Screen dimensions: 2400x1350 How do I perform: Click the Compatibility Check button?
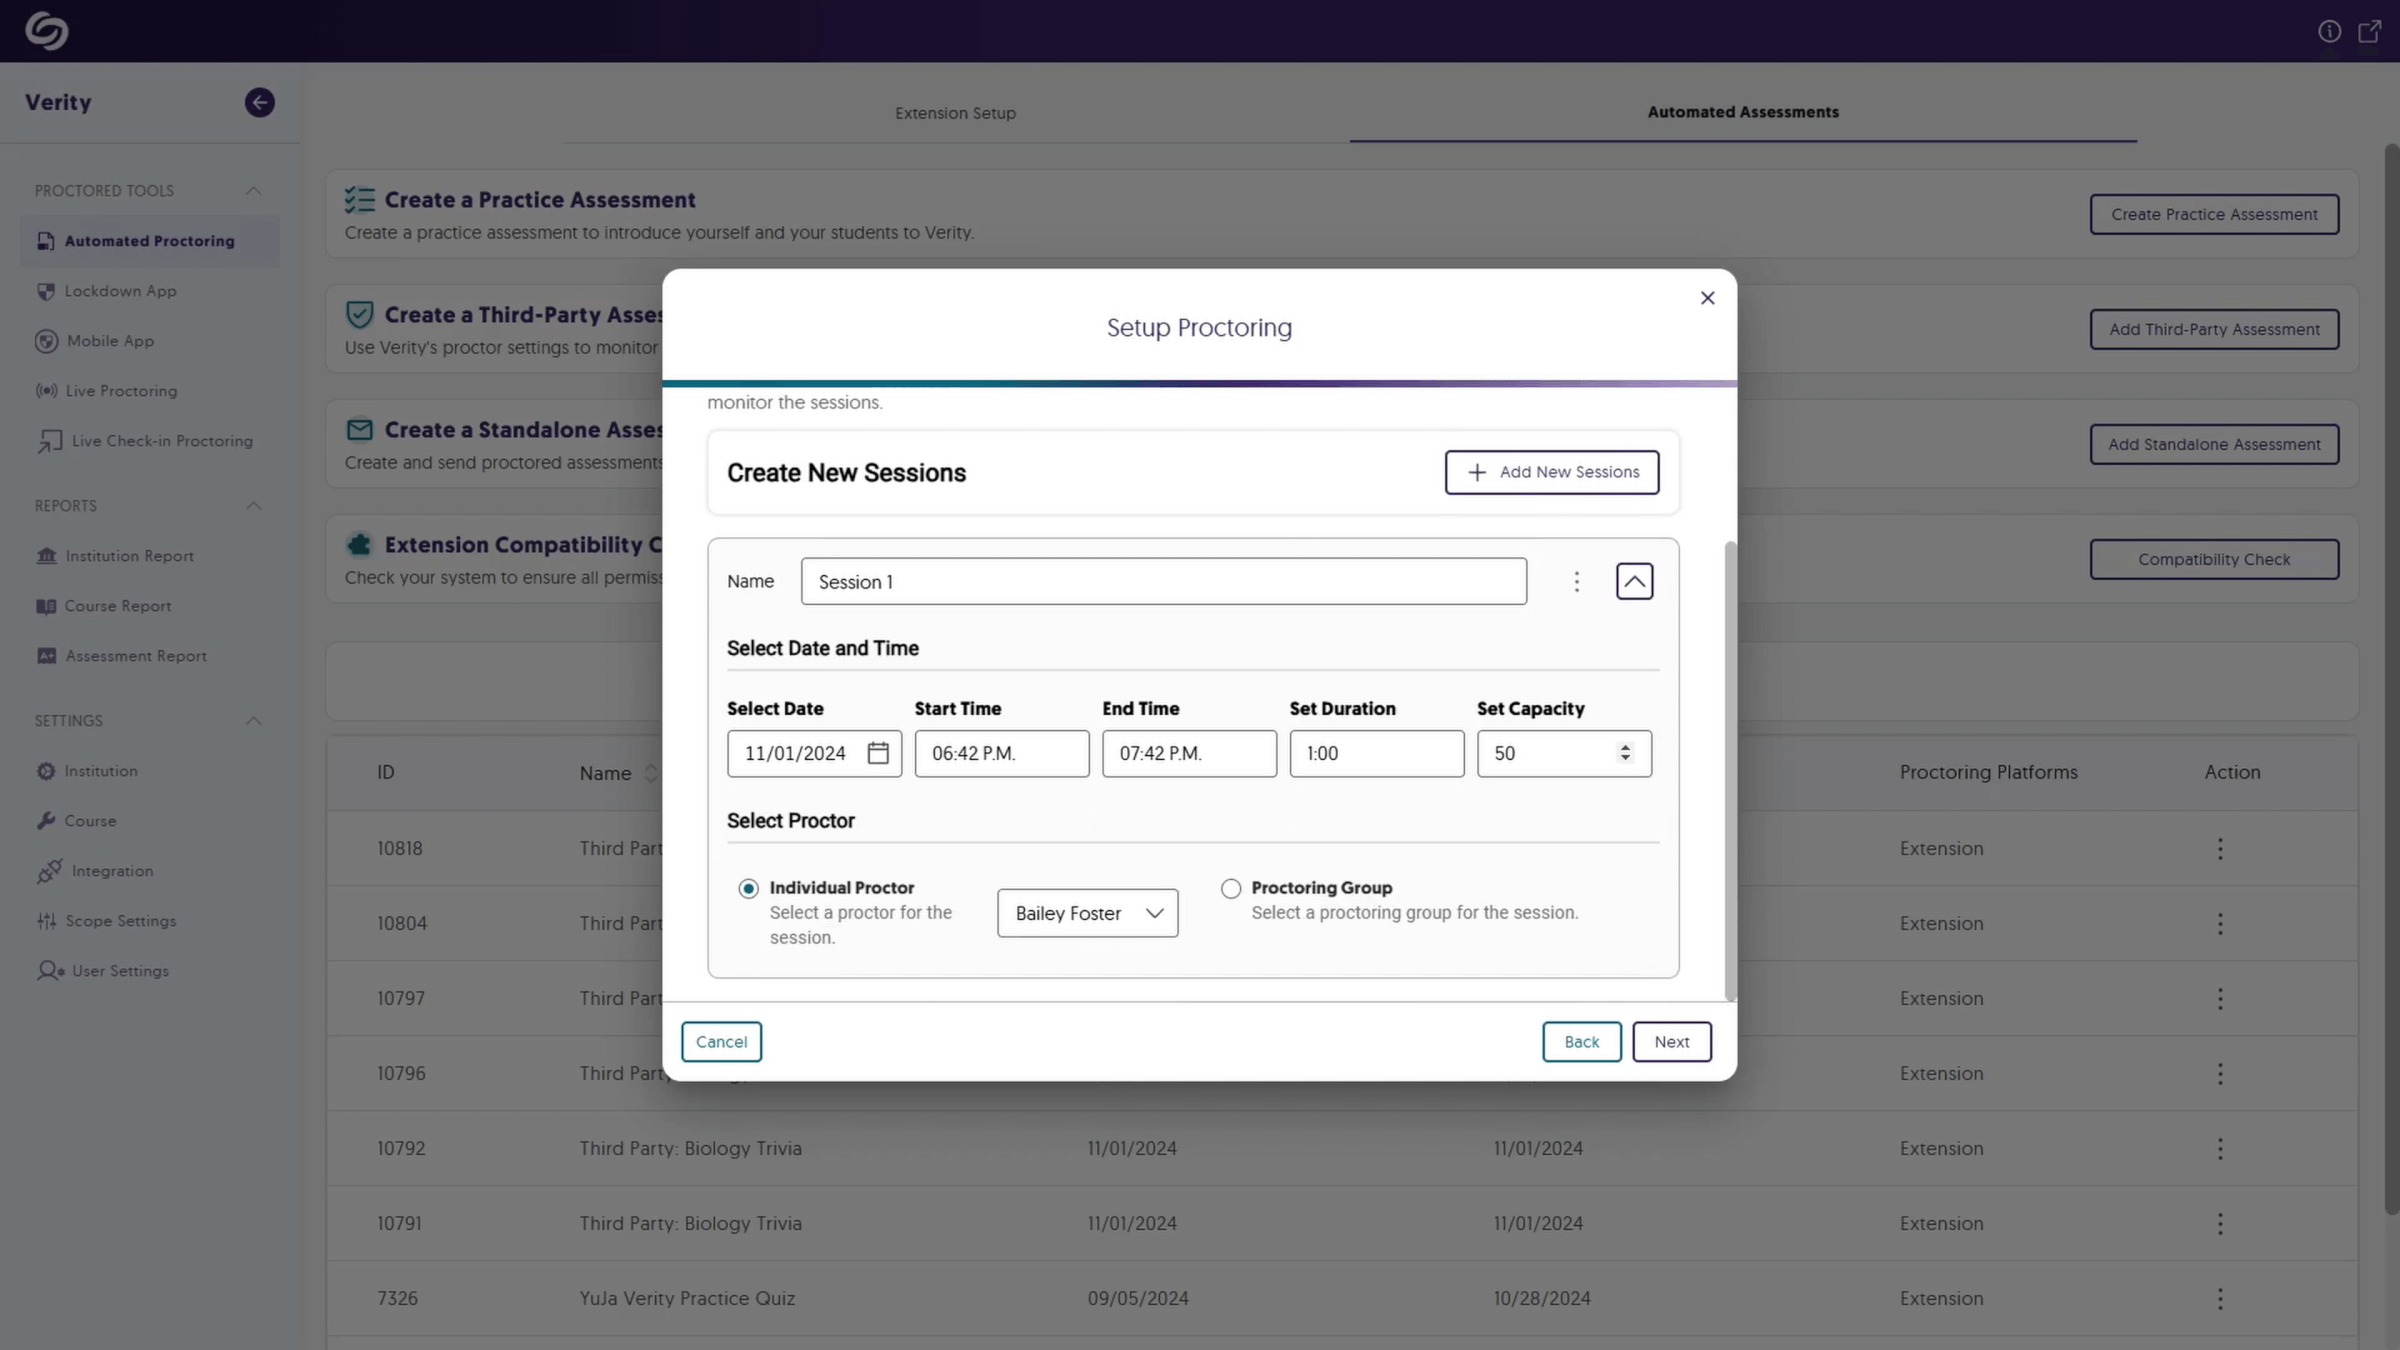pos(2214,559)
